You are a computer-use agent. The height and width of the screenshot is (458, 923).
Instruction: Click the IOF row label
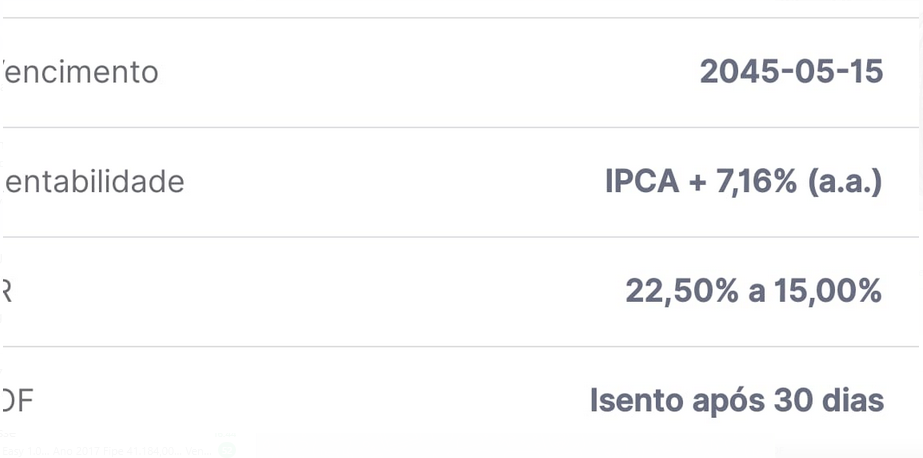[x=16, y=401]
